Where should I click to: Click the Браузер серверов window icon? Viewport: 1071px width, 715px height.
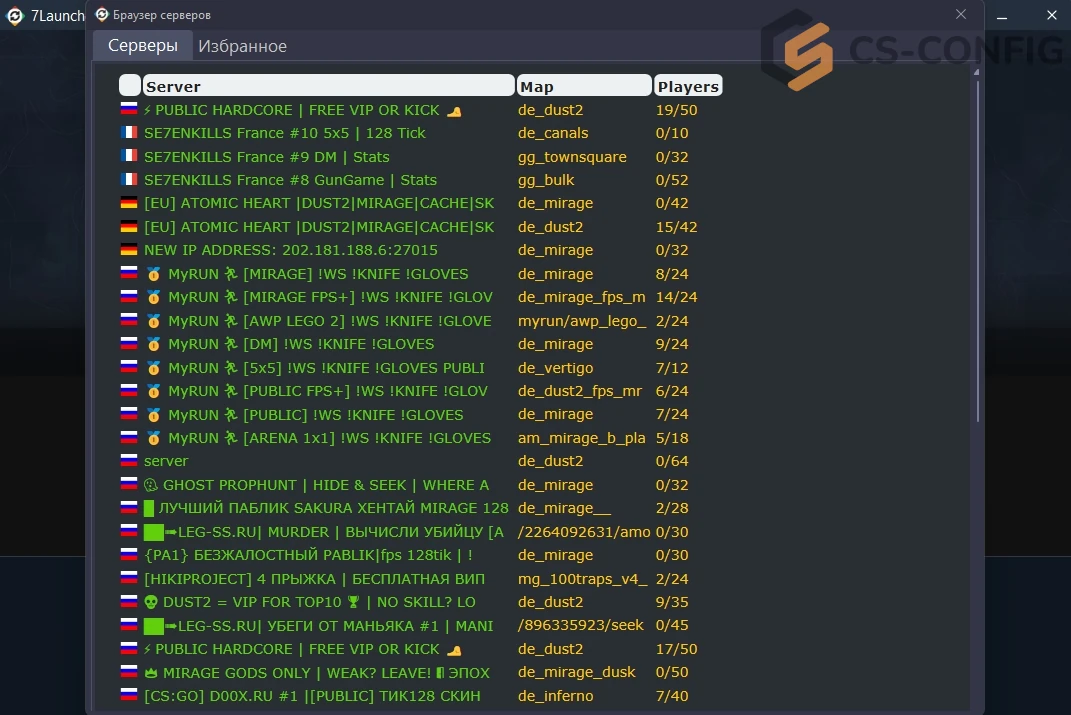pyautogui.click(x=101, y=14)
